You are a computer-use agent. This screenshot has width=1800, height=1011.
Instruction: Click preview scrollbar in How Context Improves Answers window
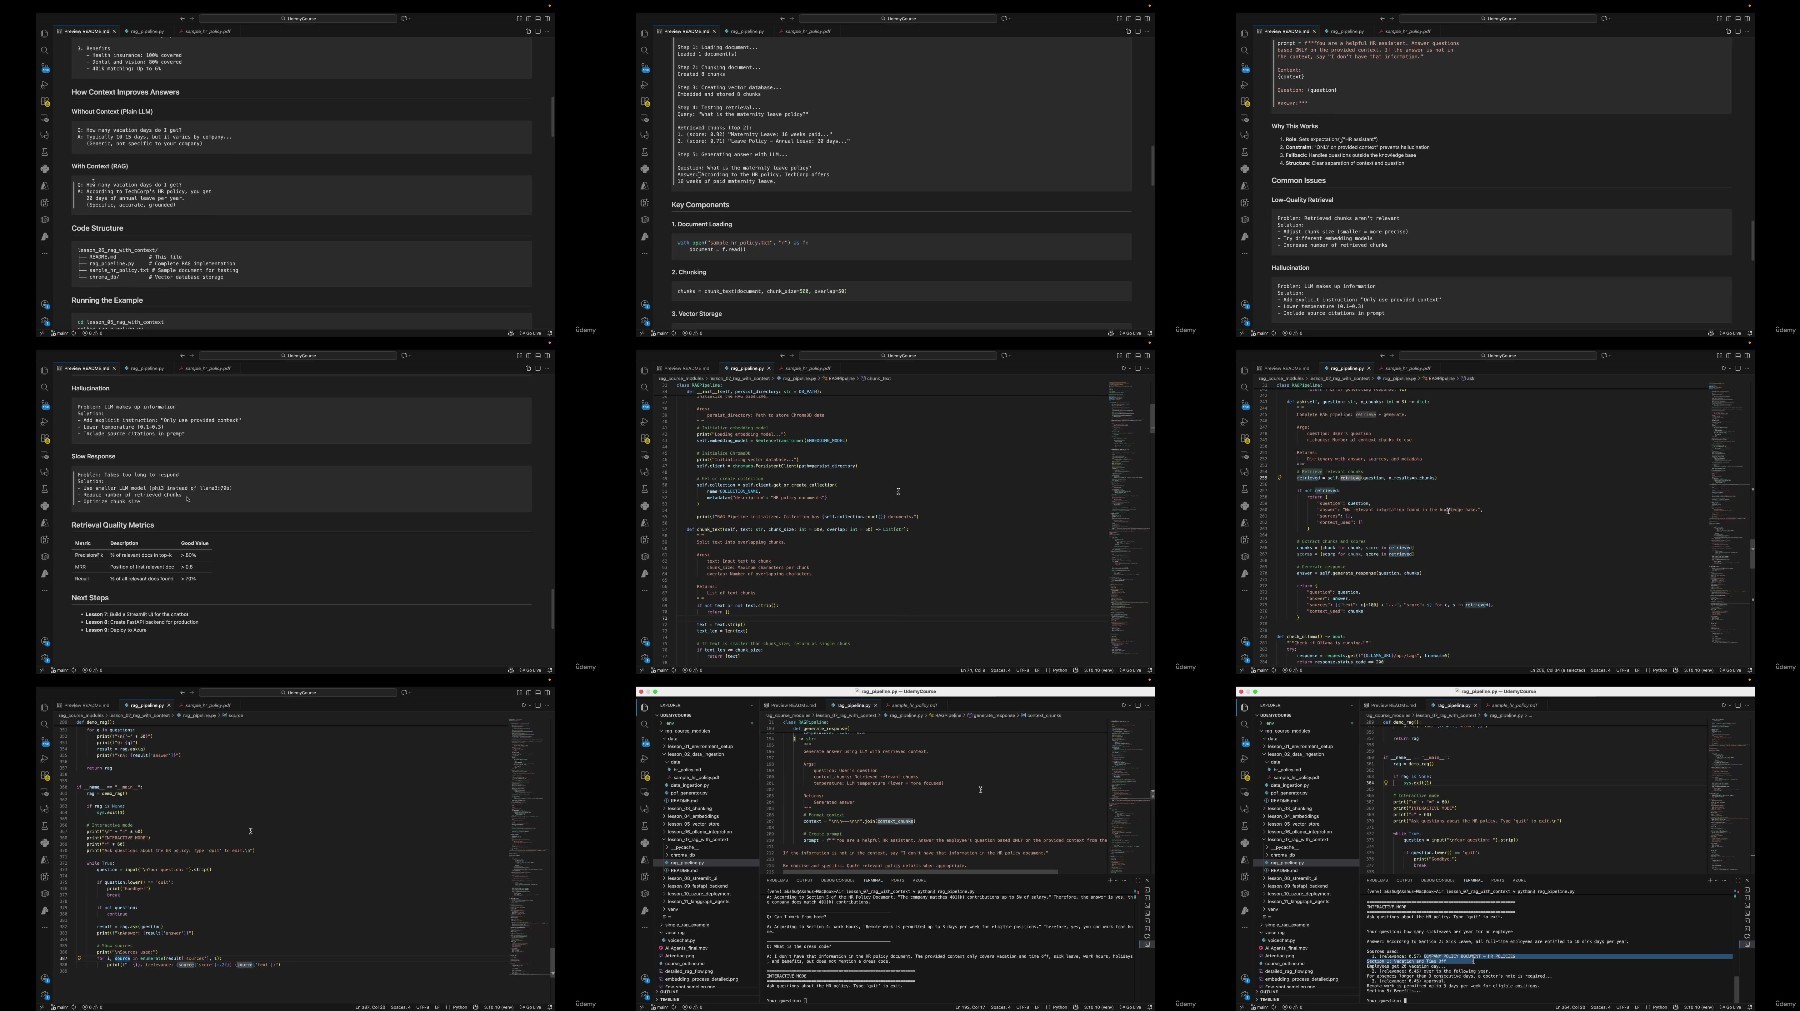[552, 115]
